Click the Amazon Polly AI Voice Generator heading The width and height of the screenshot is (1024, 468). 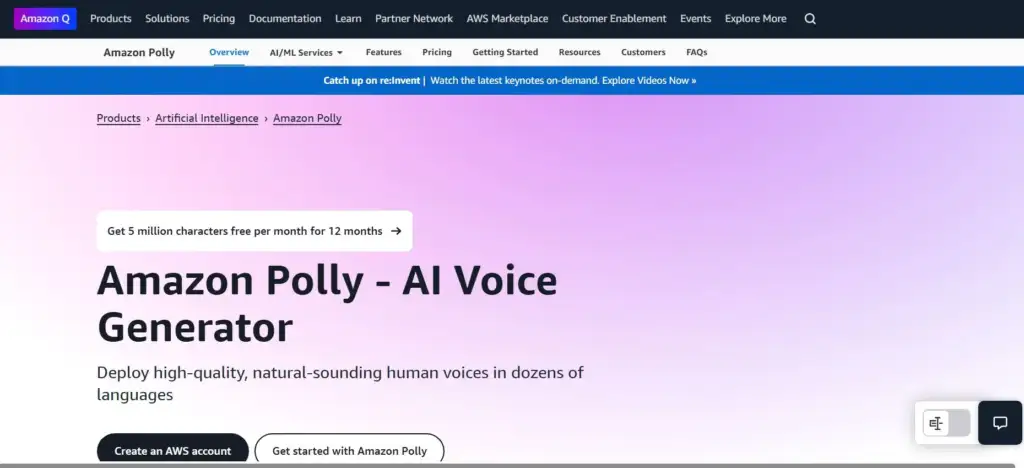327,304
